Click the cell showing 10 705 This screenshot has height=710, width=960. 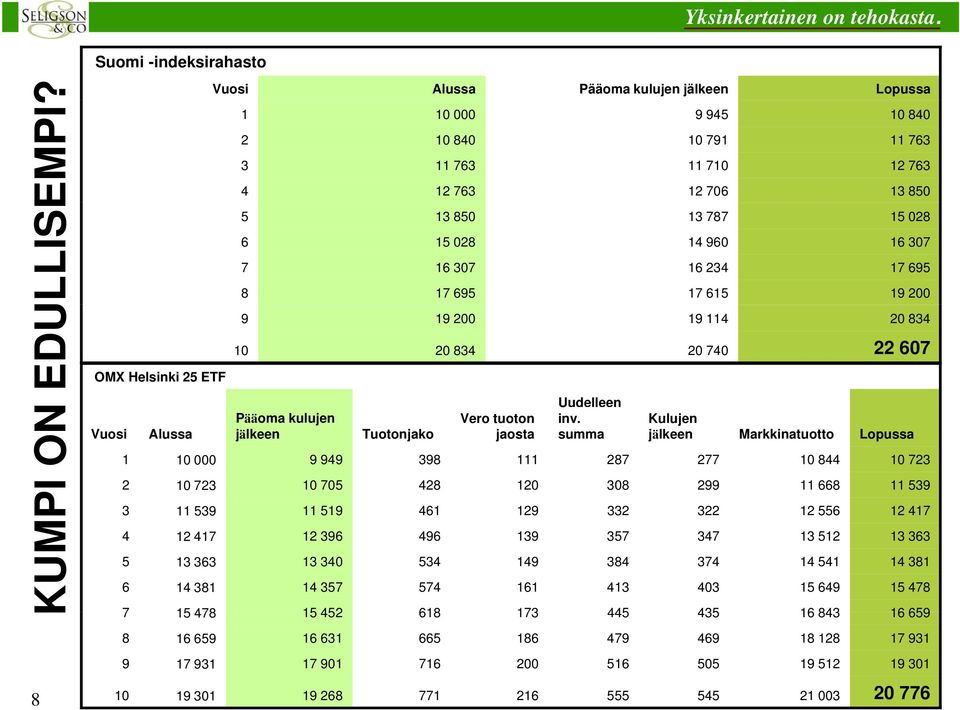point(323,485)
